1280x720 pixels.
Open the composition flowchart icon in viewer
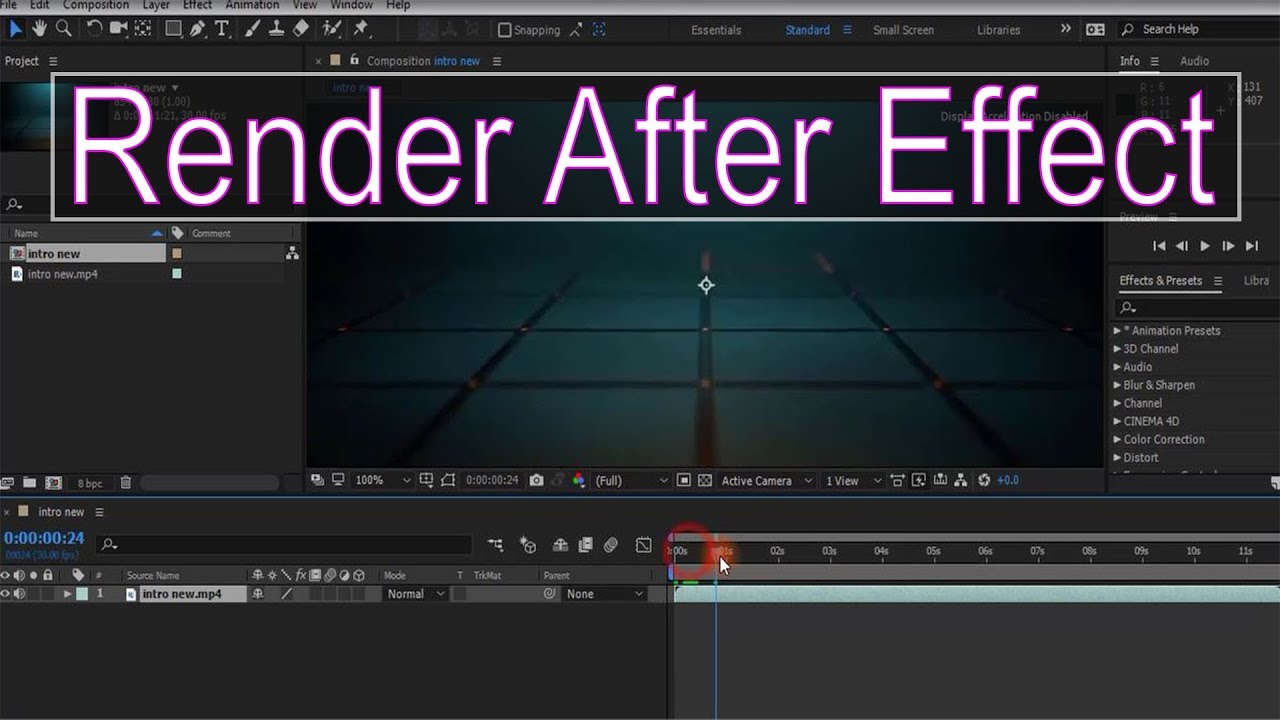coord(961,481)
